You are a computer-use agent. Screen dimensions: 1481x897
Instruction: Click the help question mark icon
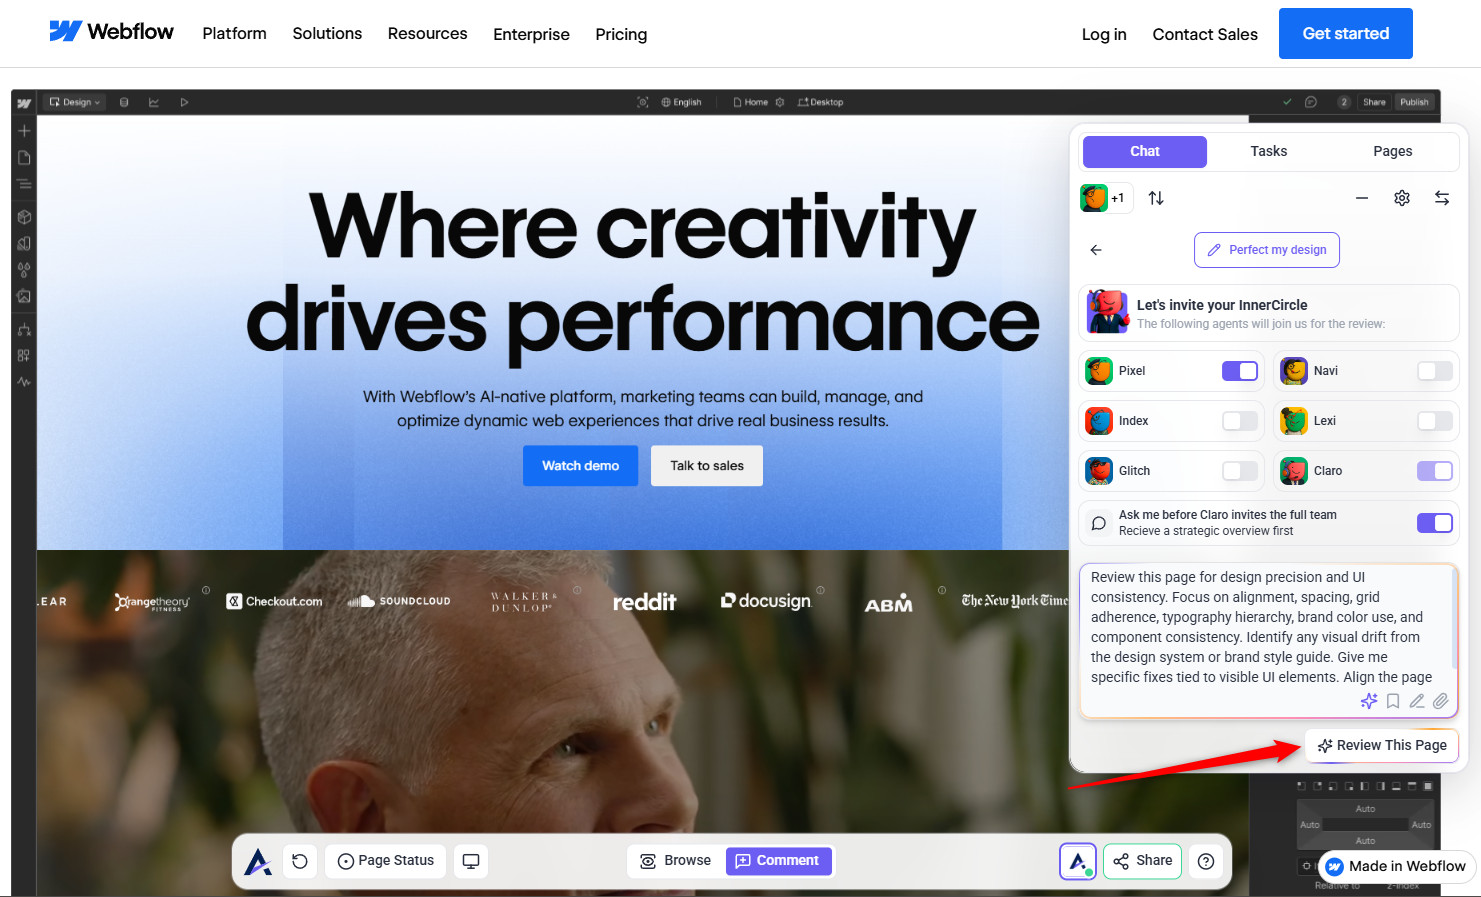tap(1206, 861)
